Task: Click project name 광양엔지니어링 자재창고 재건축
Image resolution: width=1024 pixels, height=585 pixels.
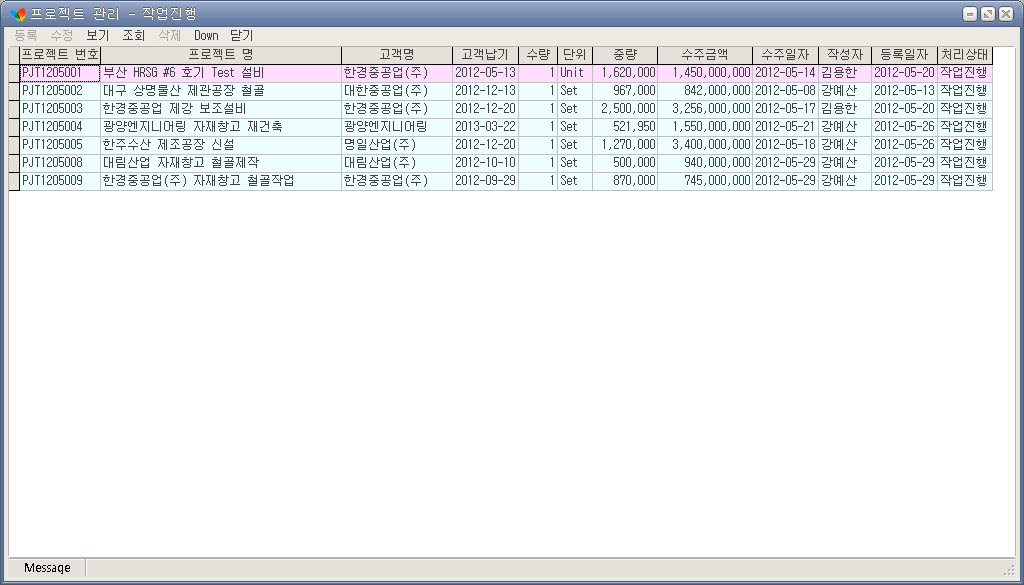Action: pos(221,127)
